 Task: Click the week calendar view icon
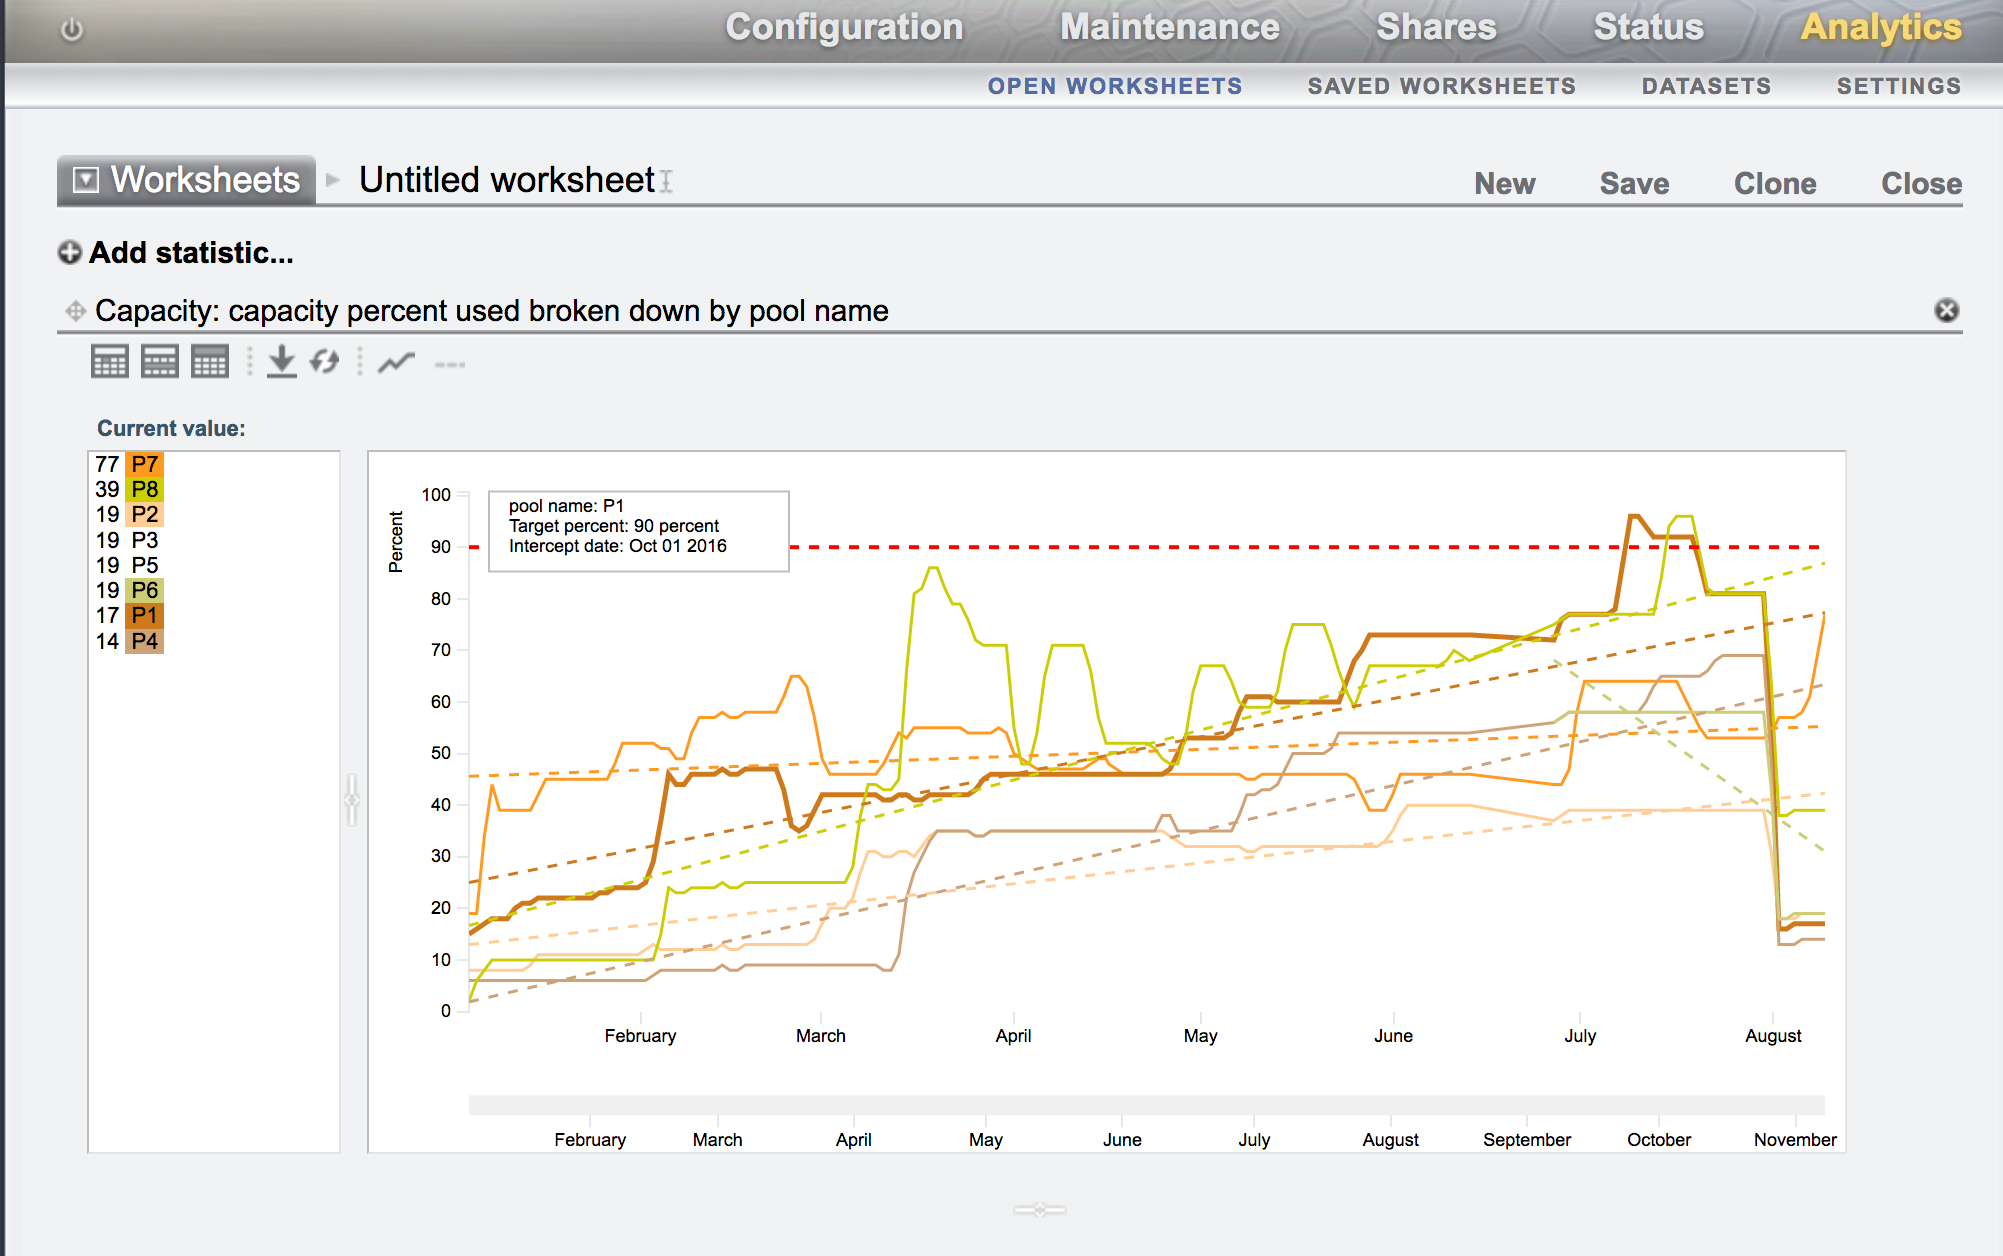pos(160,362)
